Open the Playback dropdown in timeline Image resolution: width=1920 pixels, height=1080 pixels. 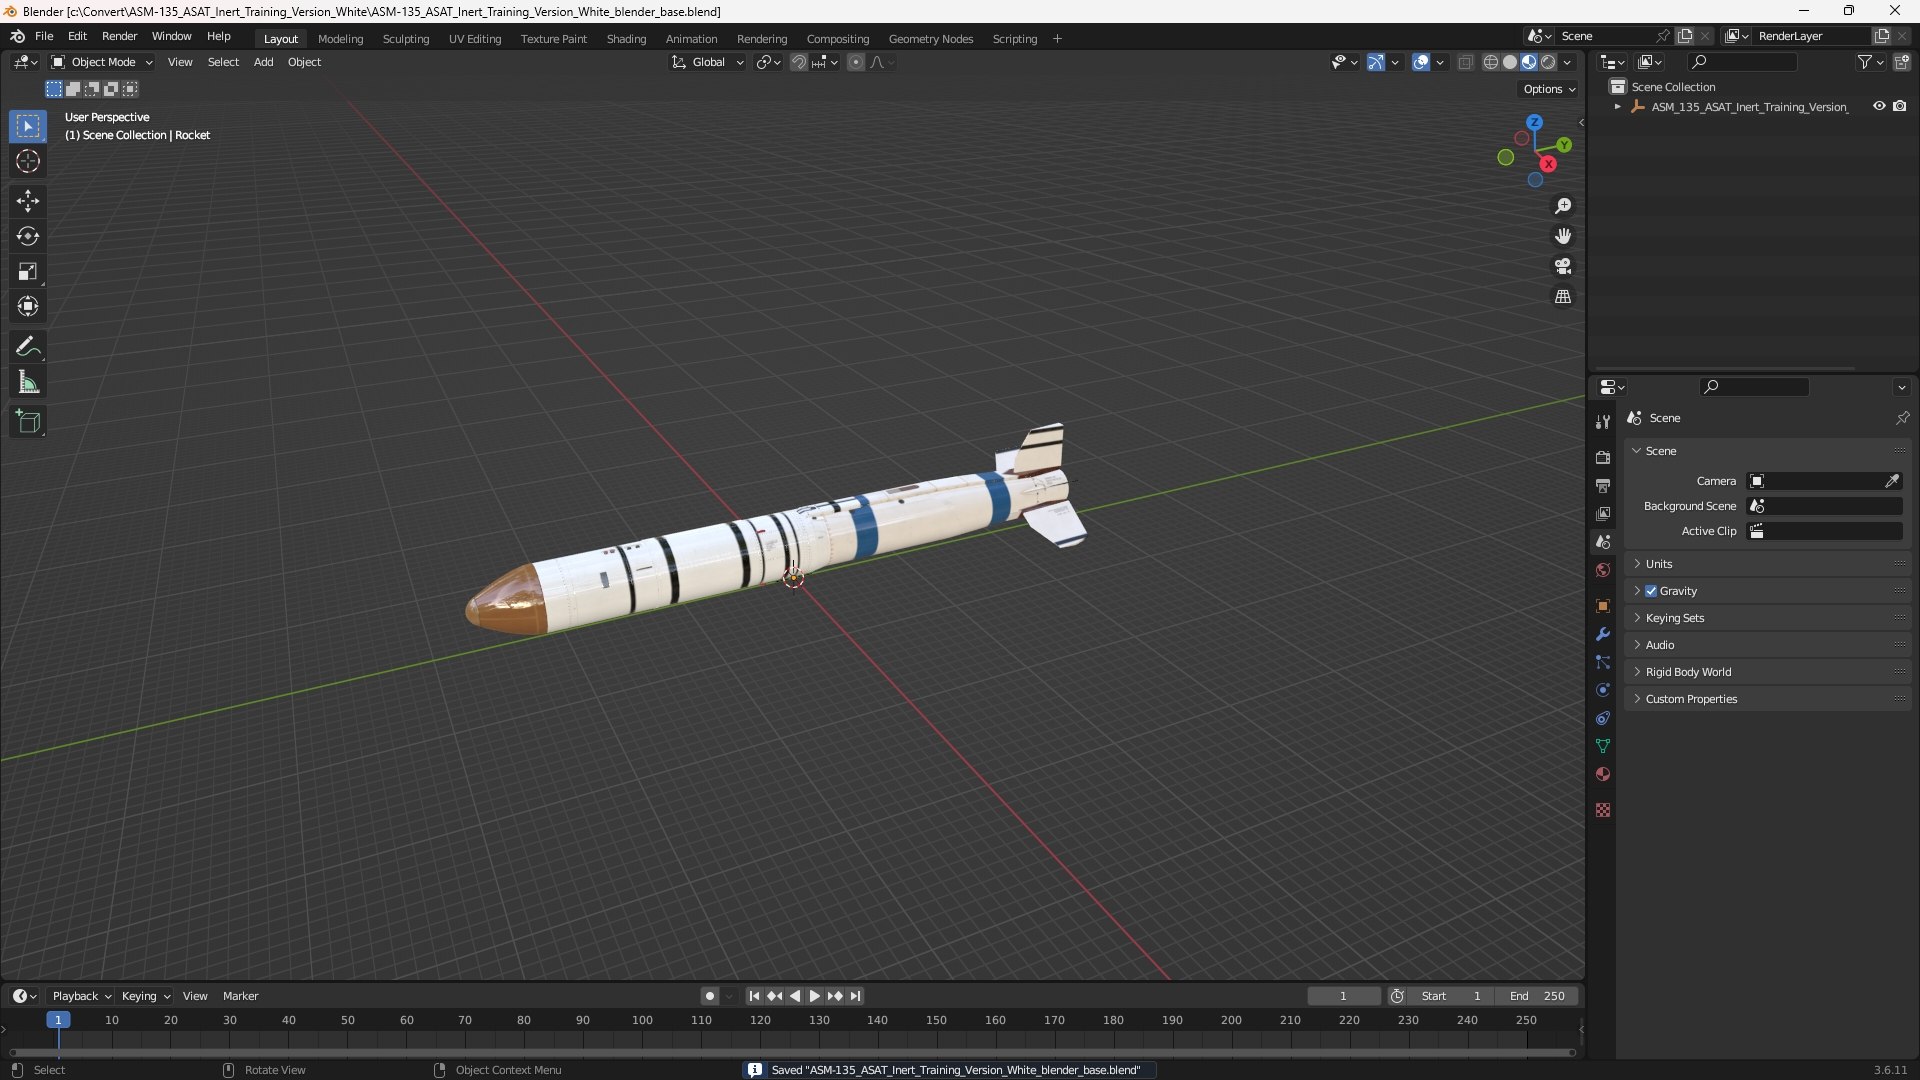[80, 996]
